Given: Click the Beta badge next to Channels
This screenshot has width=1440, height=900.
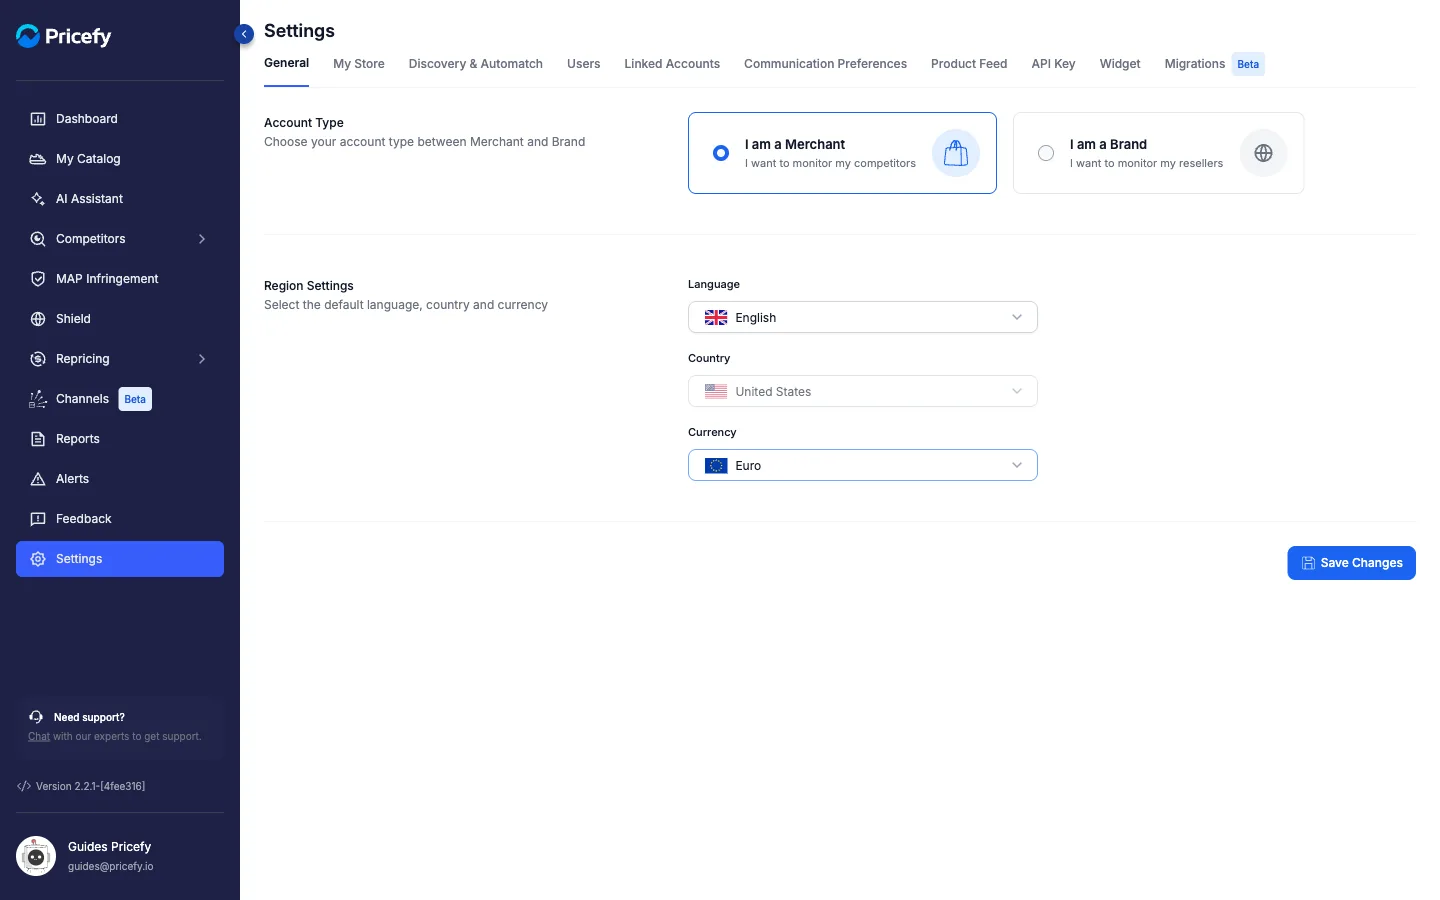Looking at the screenshot, I should pyautogui.click(x=135, y=399).
